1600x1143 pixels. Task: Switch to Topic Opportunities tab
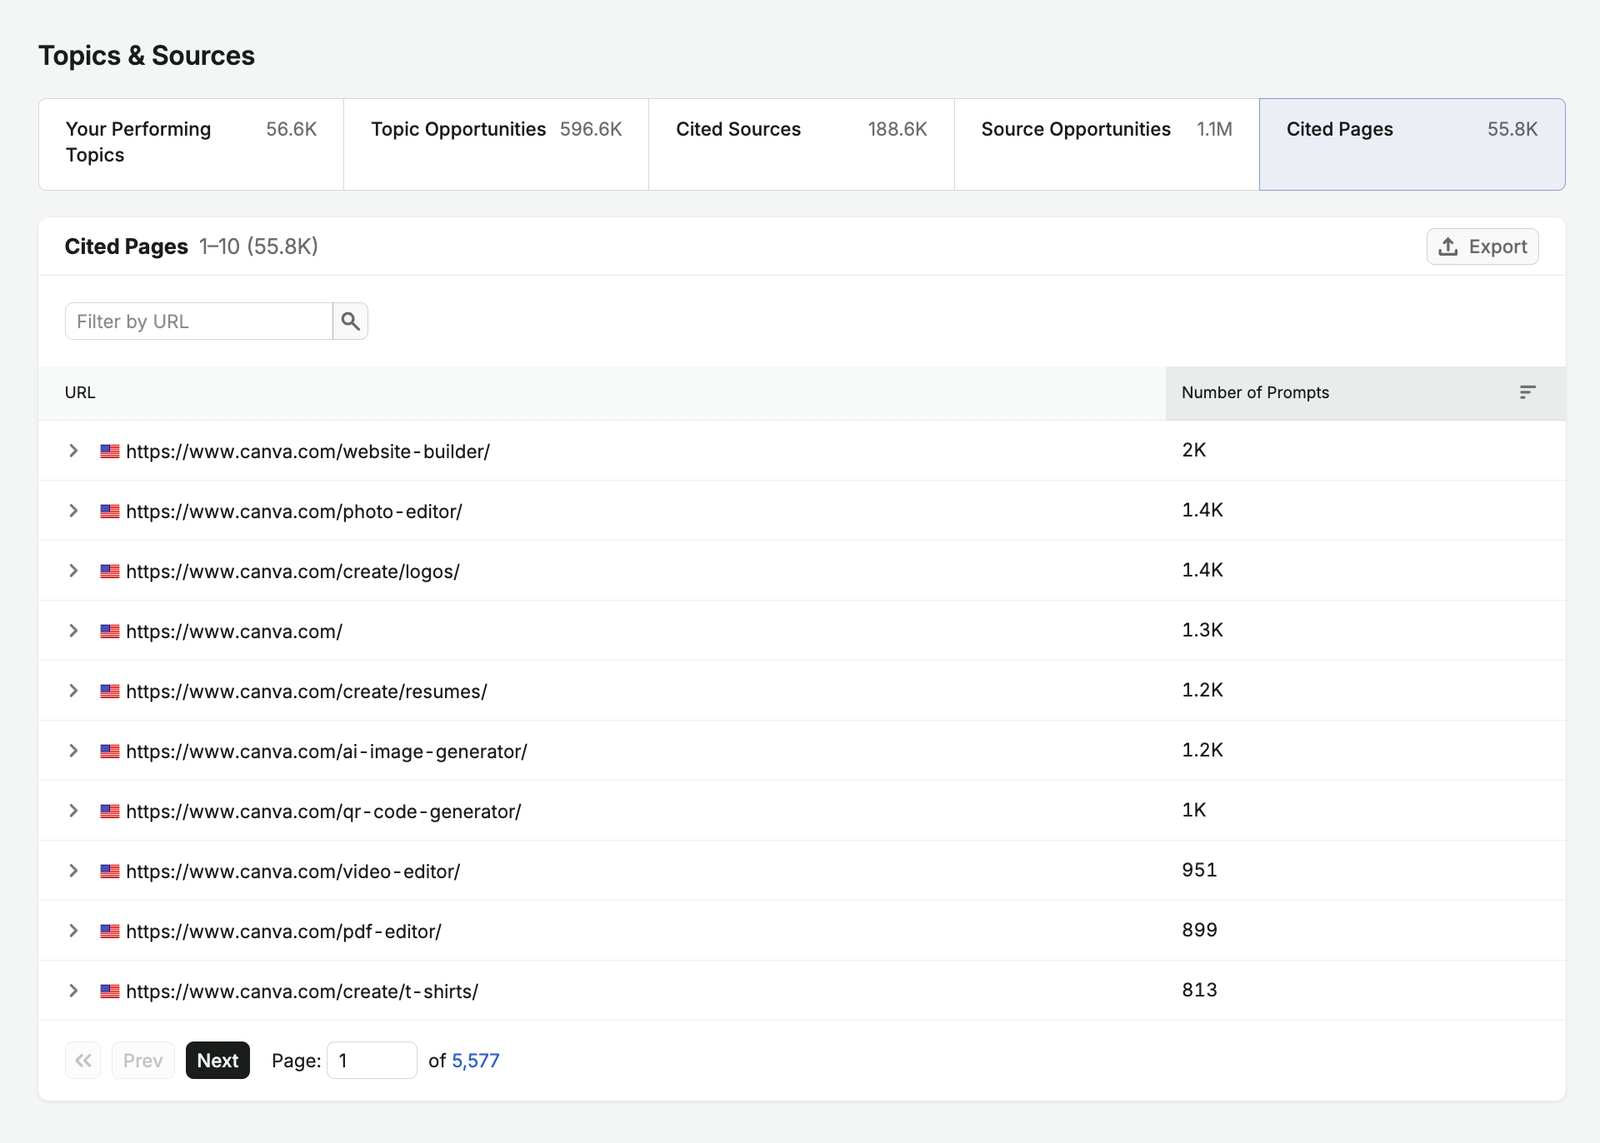(x=496, y=144)
